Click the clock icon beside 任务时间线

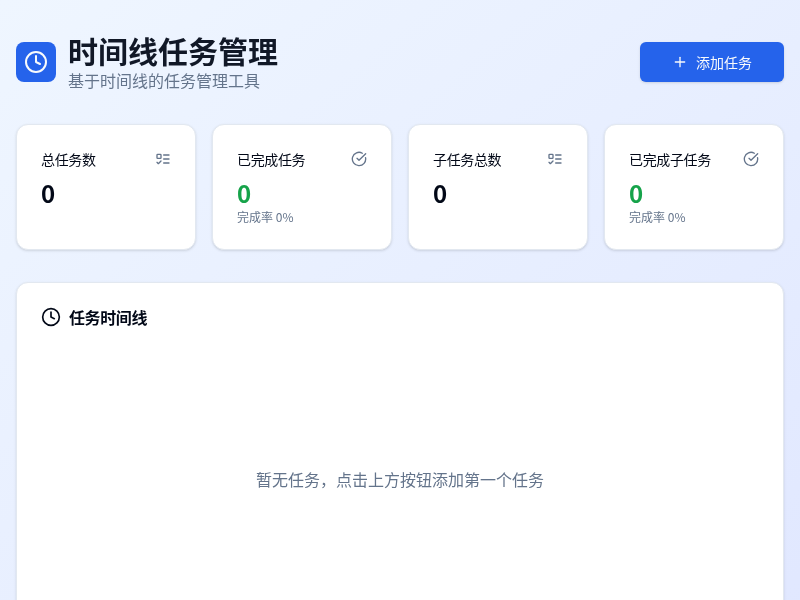click(x=51, y=317)
